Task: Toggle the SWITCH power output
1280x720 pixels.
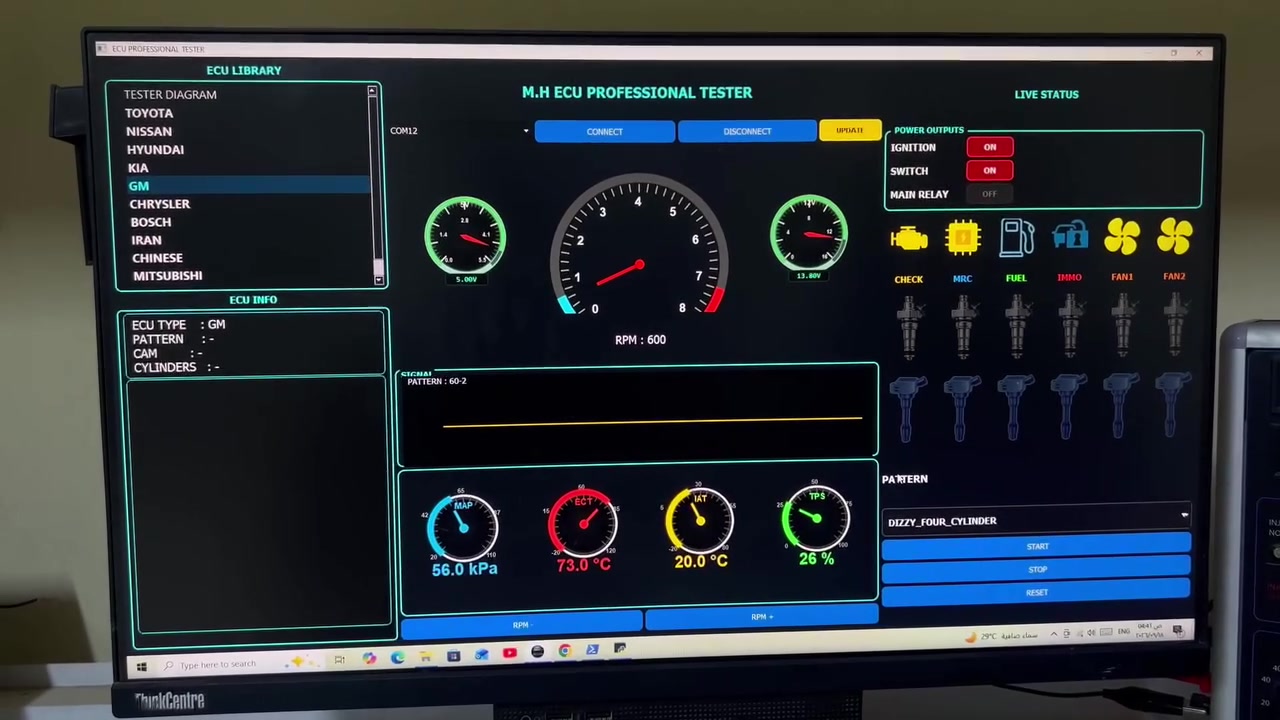Action: pyautogui.click(x=990, y=170)
